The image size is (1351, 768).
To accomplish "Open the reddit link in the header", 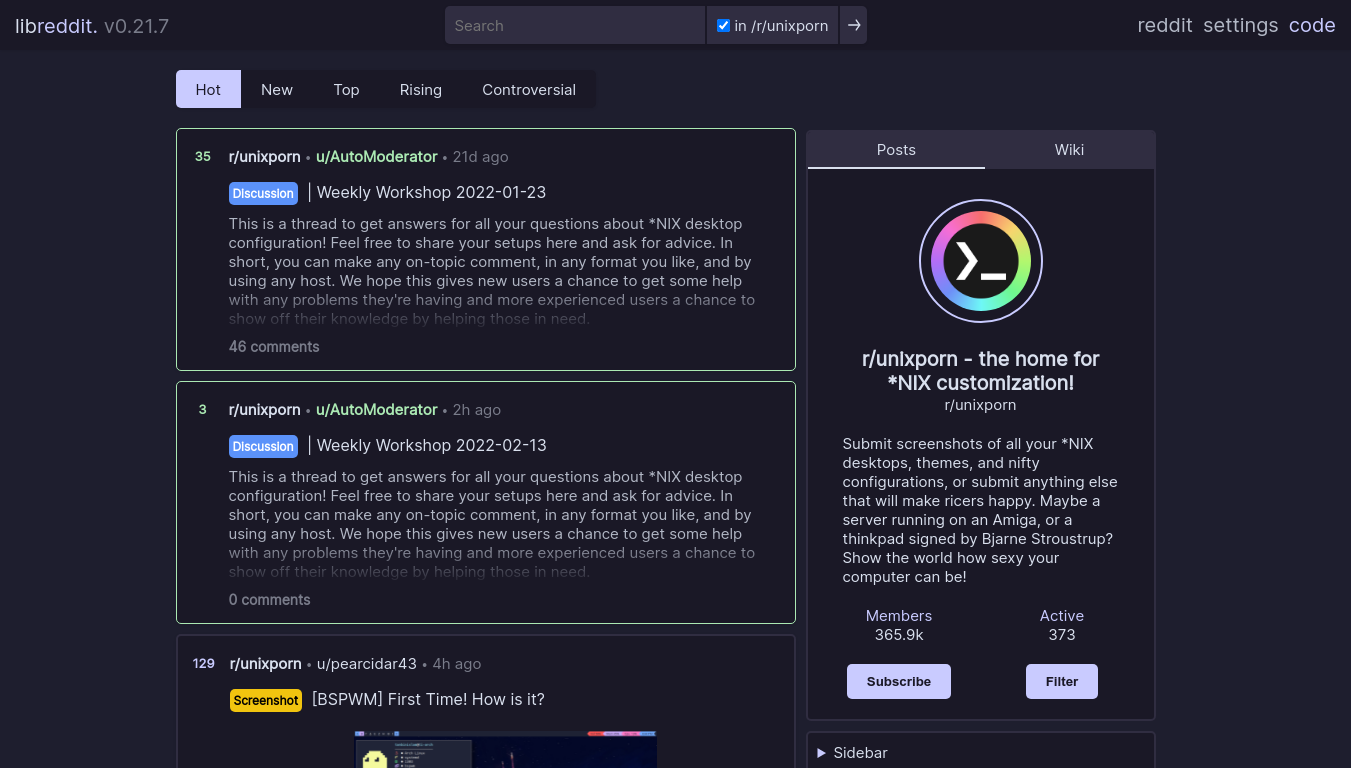I will click(1165, 25).
